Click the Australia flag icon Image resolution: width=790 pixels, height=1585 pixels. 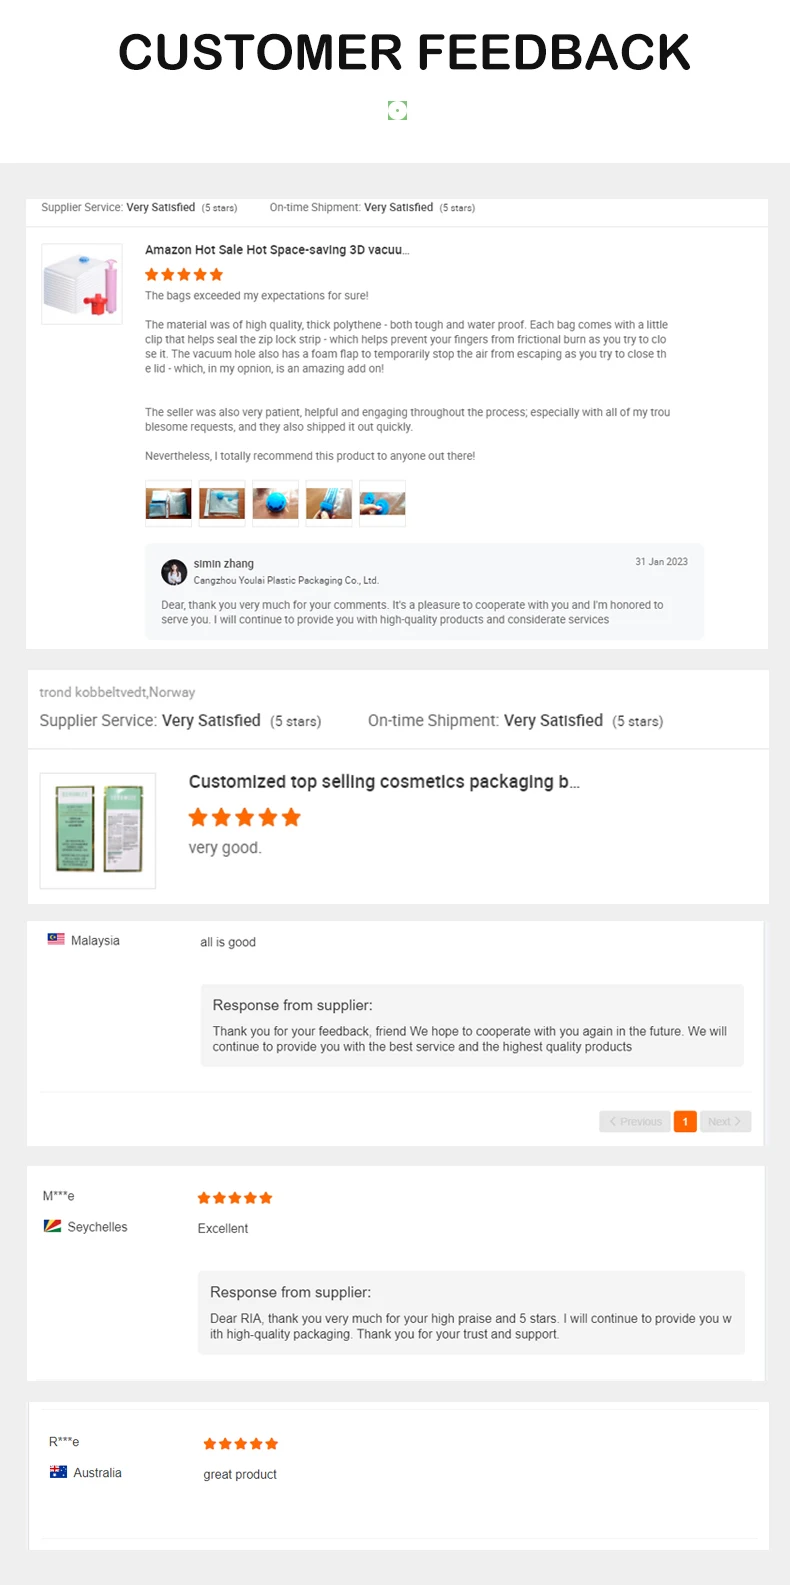pos(58,1472)
